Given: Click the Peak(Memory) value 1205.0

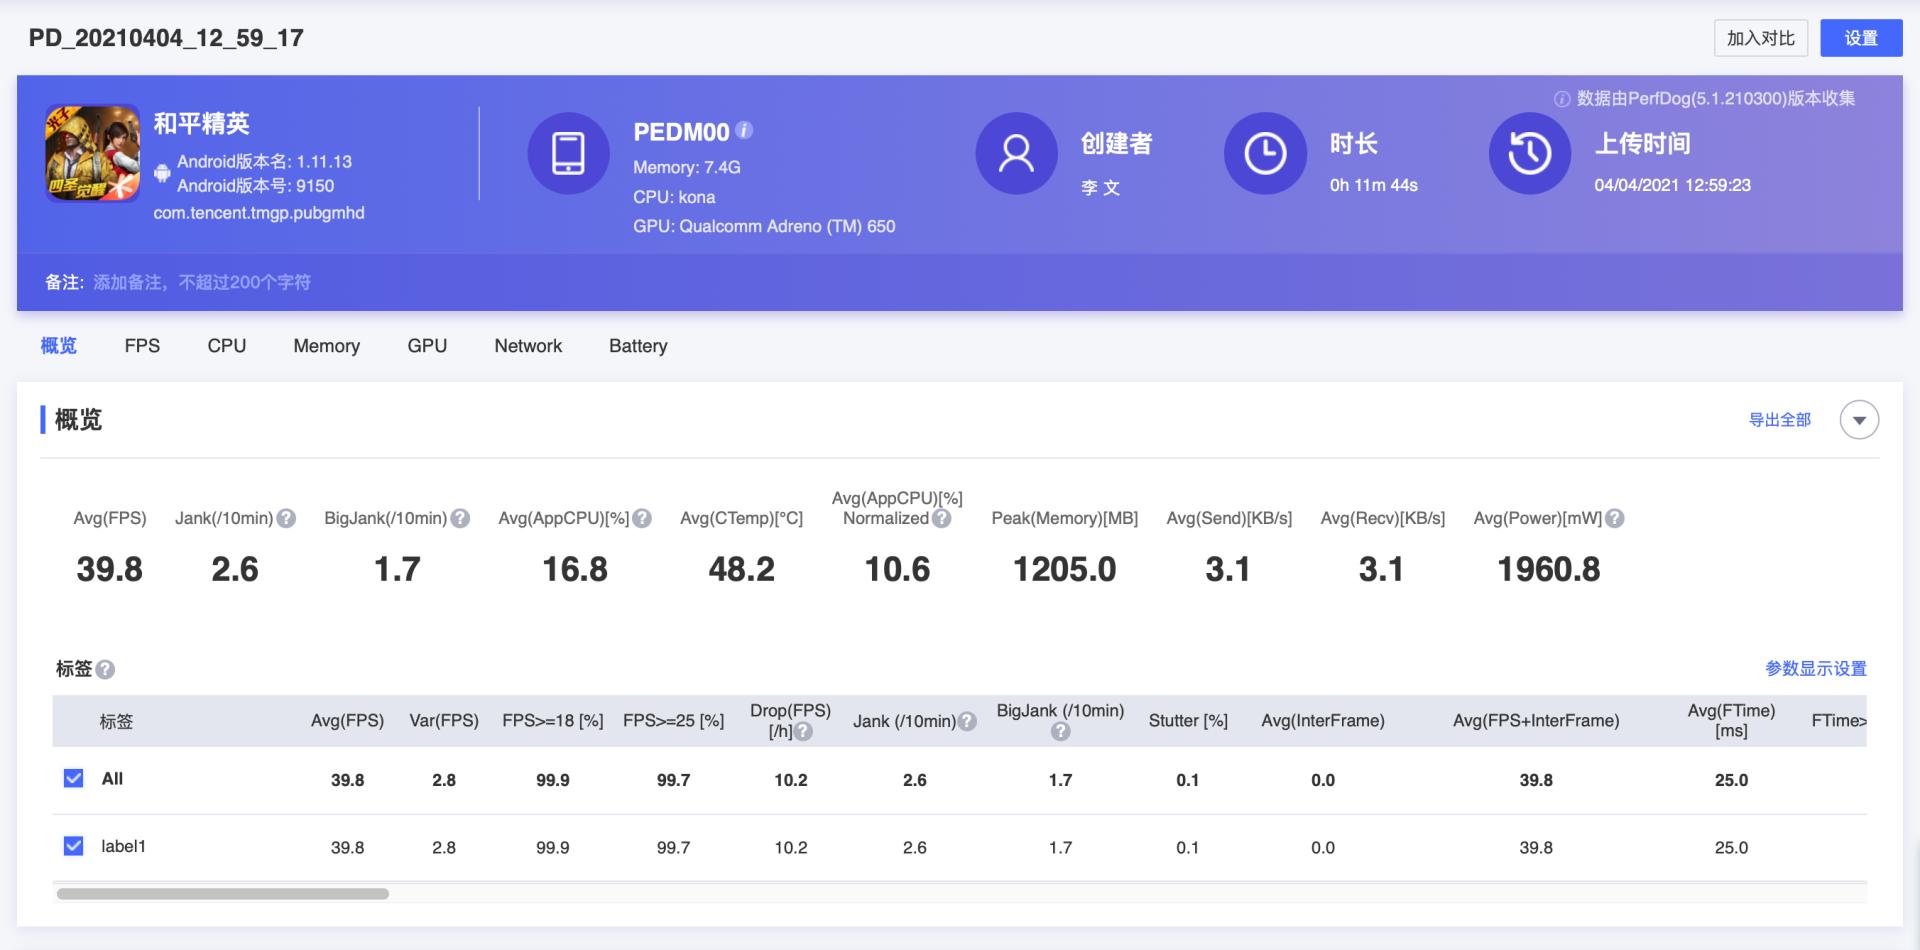Looking at the screenshot, I should (1065, 570).
